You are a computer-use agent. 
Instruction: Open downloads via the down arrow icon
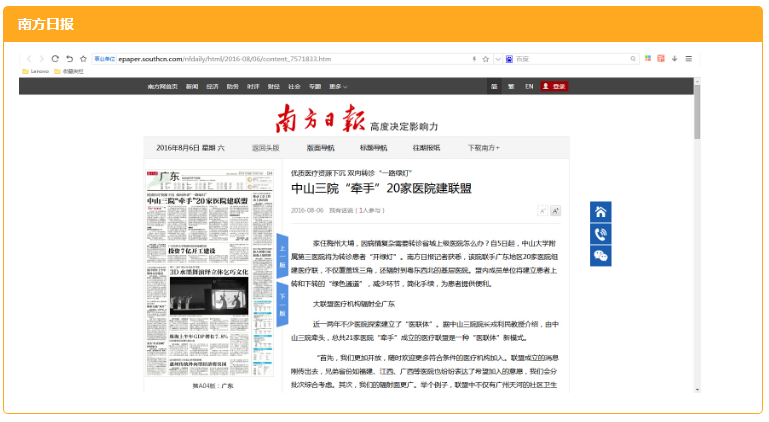point(675,58)
